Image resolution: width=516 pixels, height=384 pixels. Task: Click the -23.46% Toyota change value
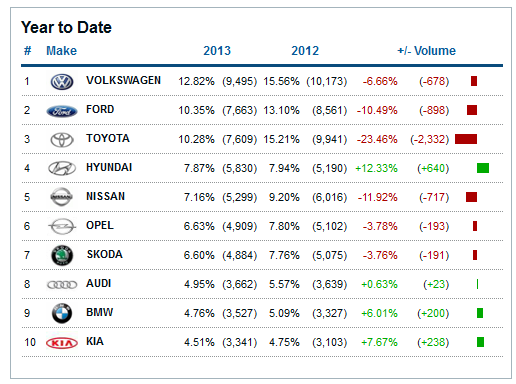click(377, 139)
